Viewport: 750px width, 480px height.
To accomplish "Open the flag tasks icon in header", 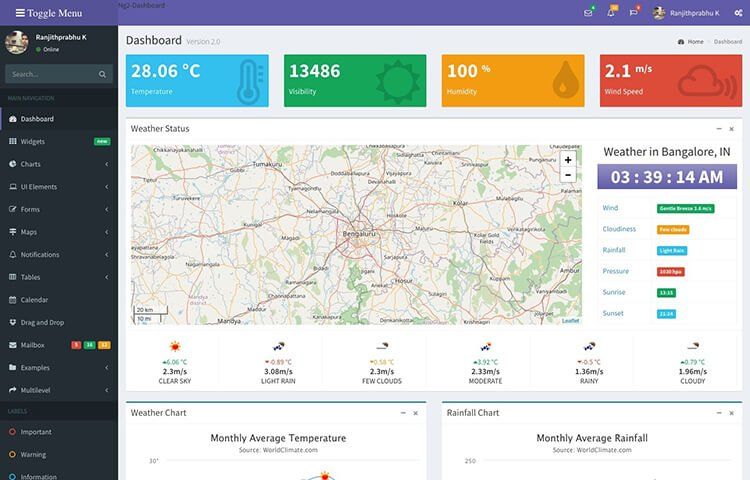I will 634,13.
